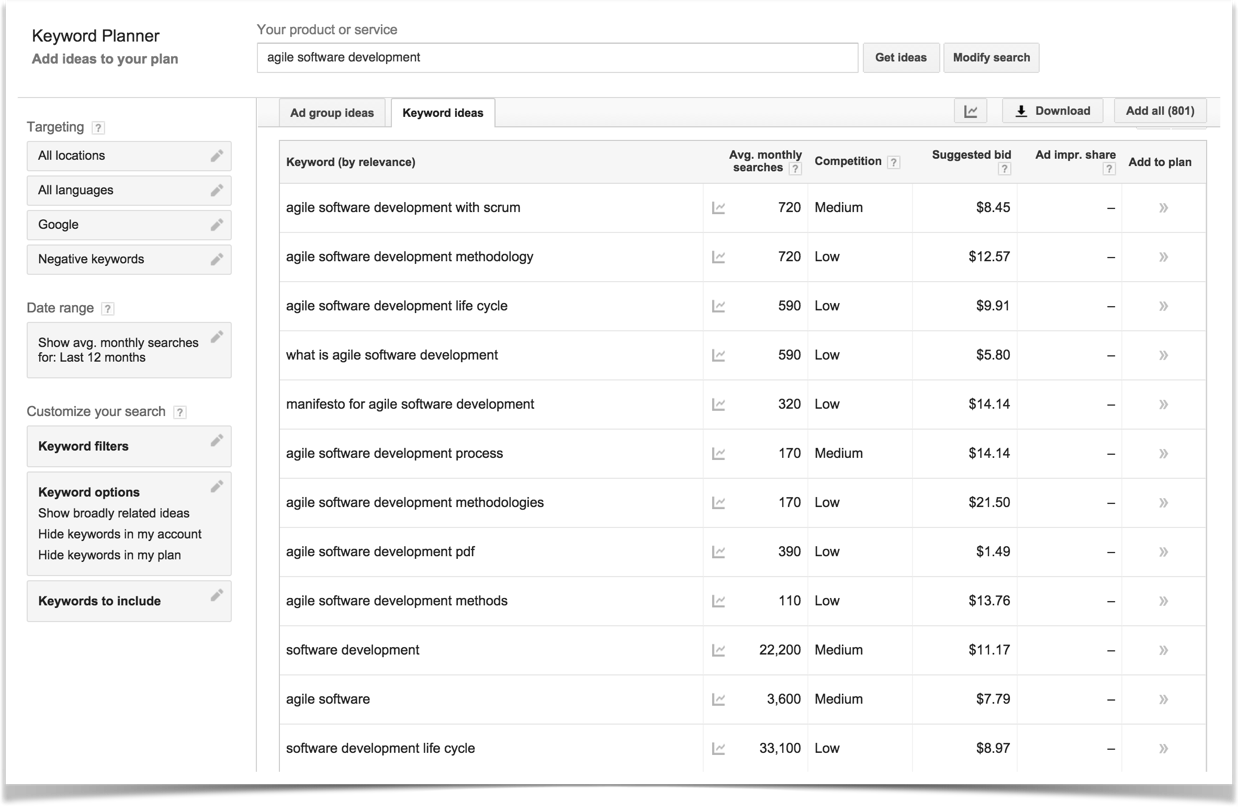The height and width of the screenshot is (807, 1238).
Task: Click the Modify search button
Action: [991, 57]
